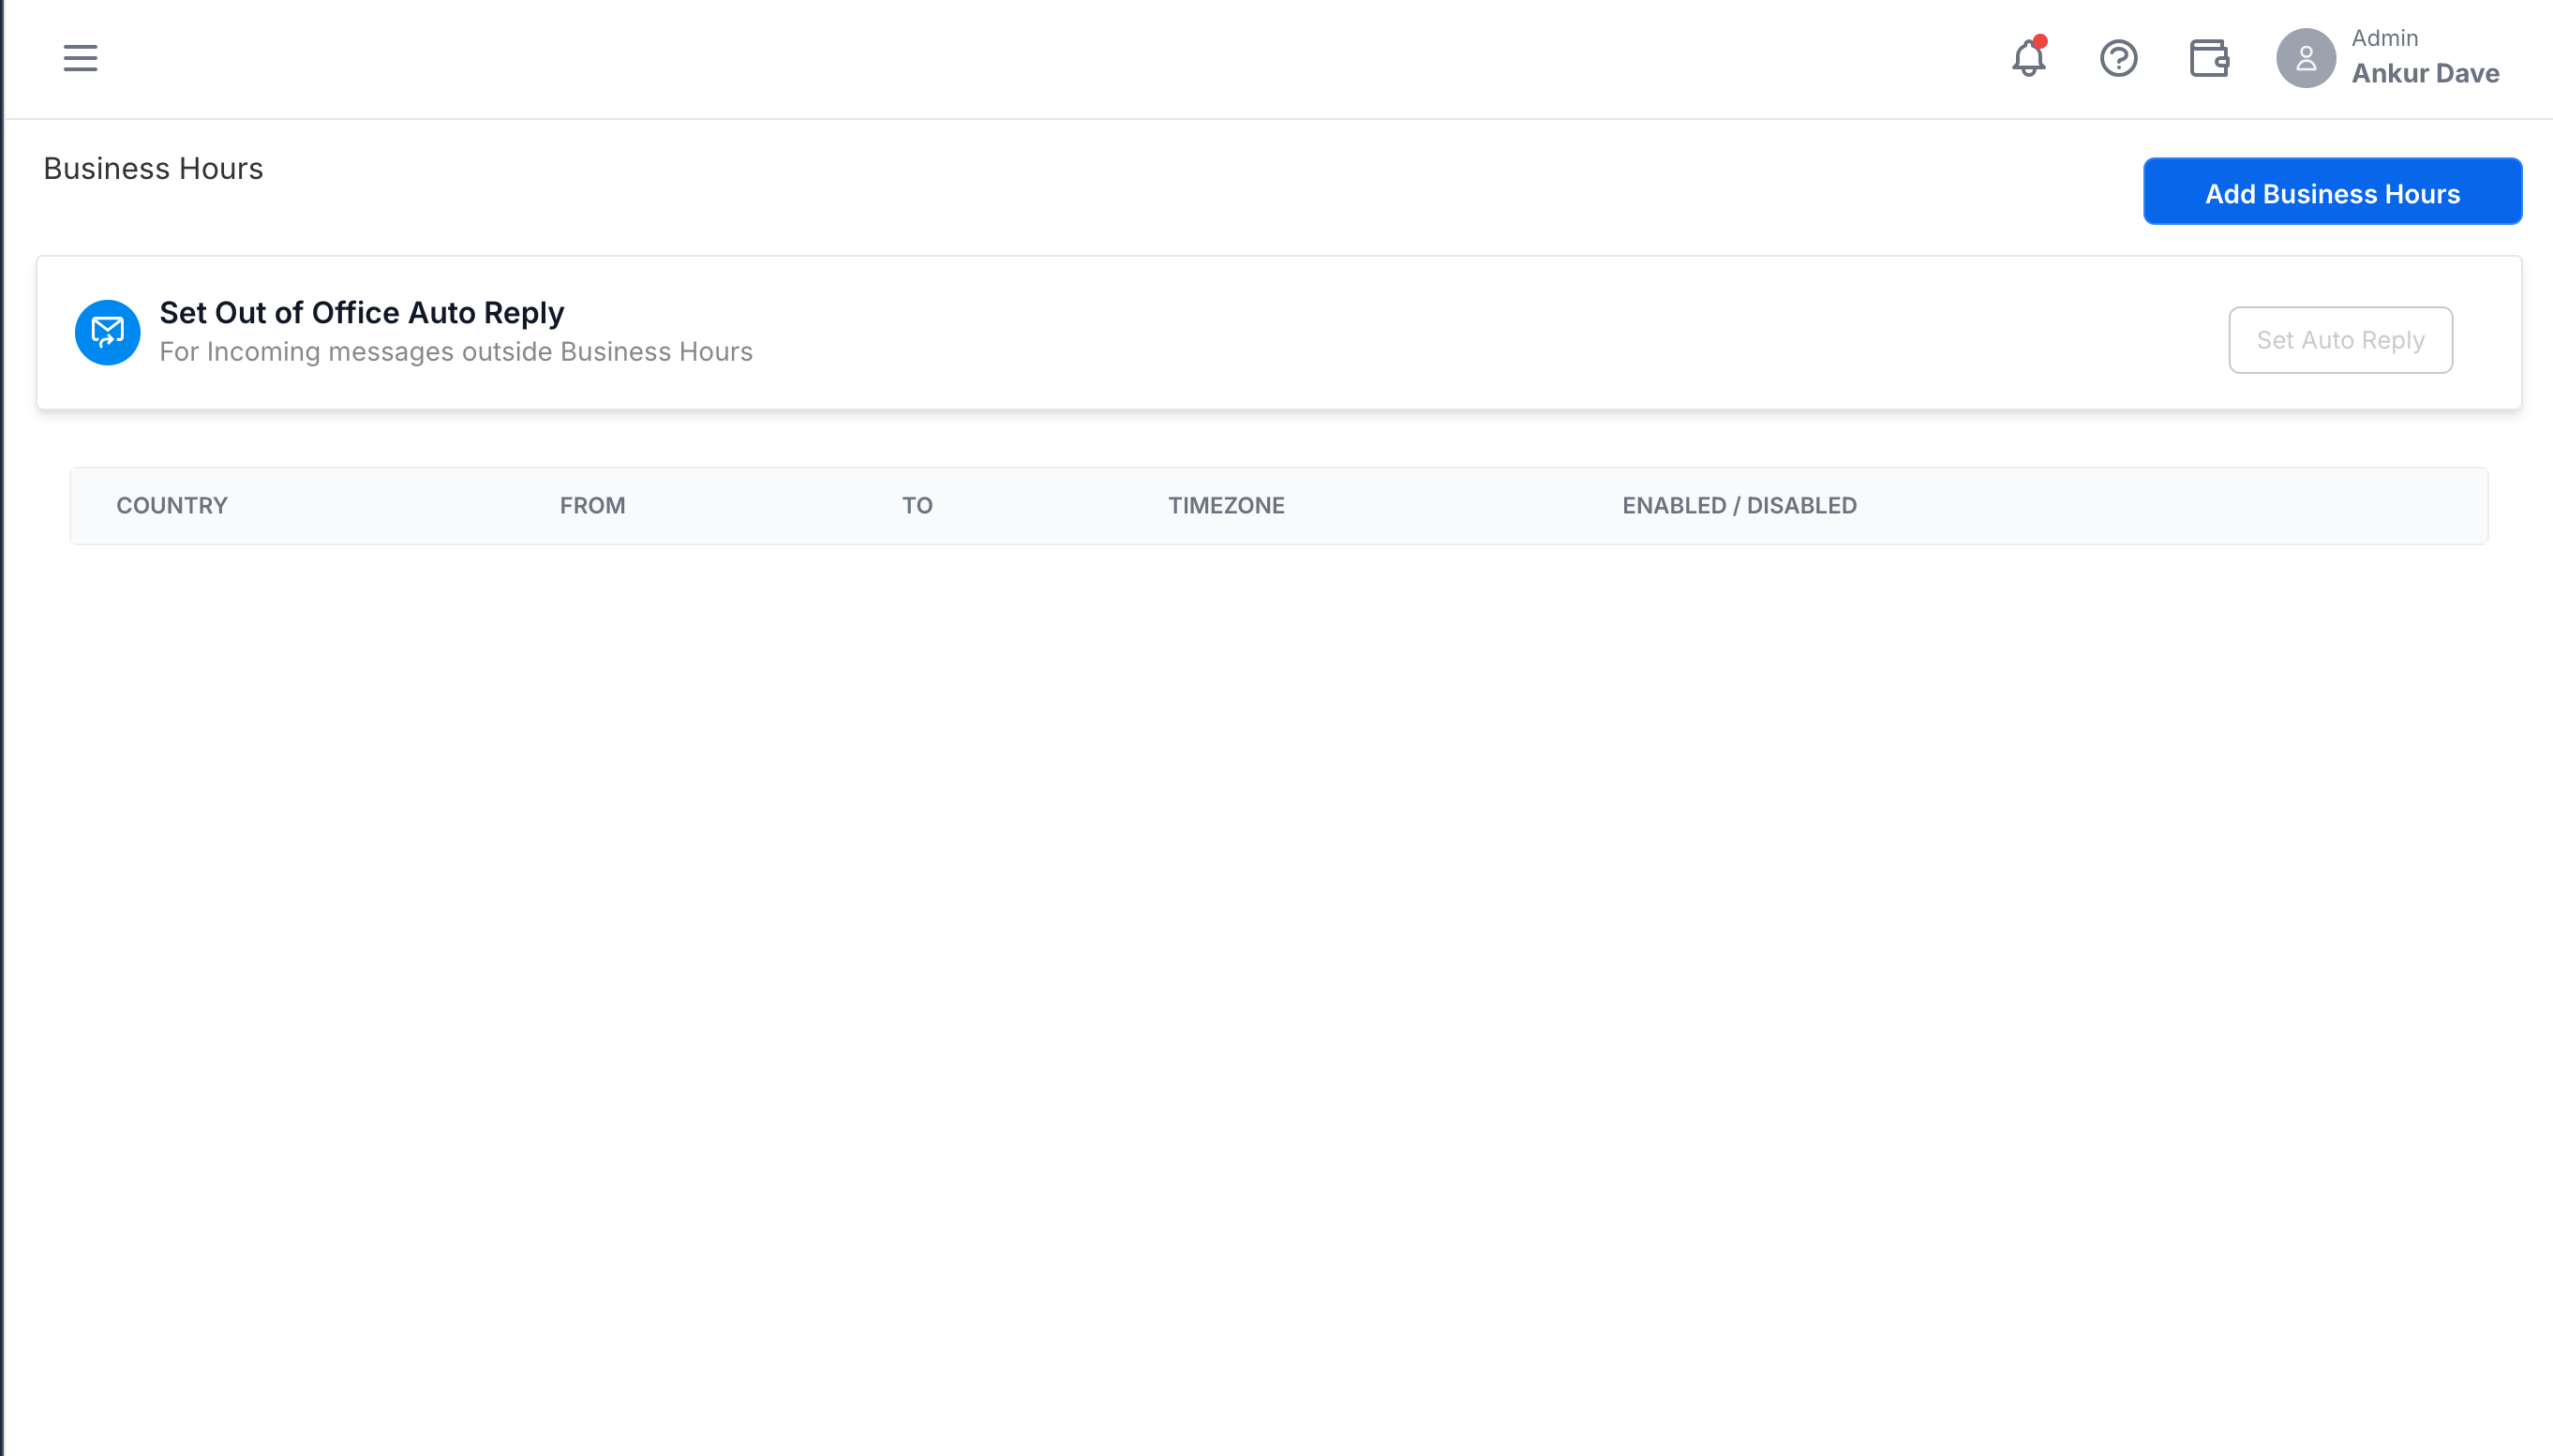Viewport: 2553px width, 1456px height.
Task: Click the Incoming messages outside Business Hours subtitle
Action: [x=456, y=352]
